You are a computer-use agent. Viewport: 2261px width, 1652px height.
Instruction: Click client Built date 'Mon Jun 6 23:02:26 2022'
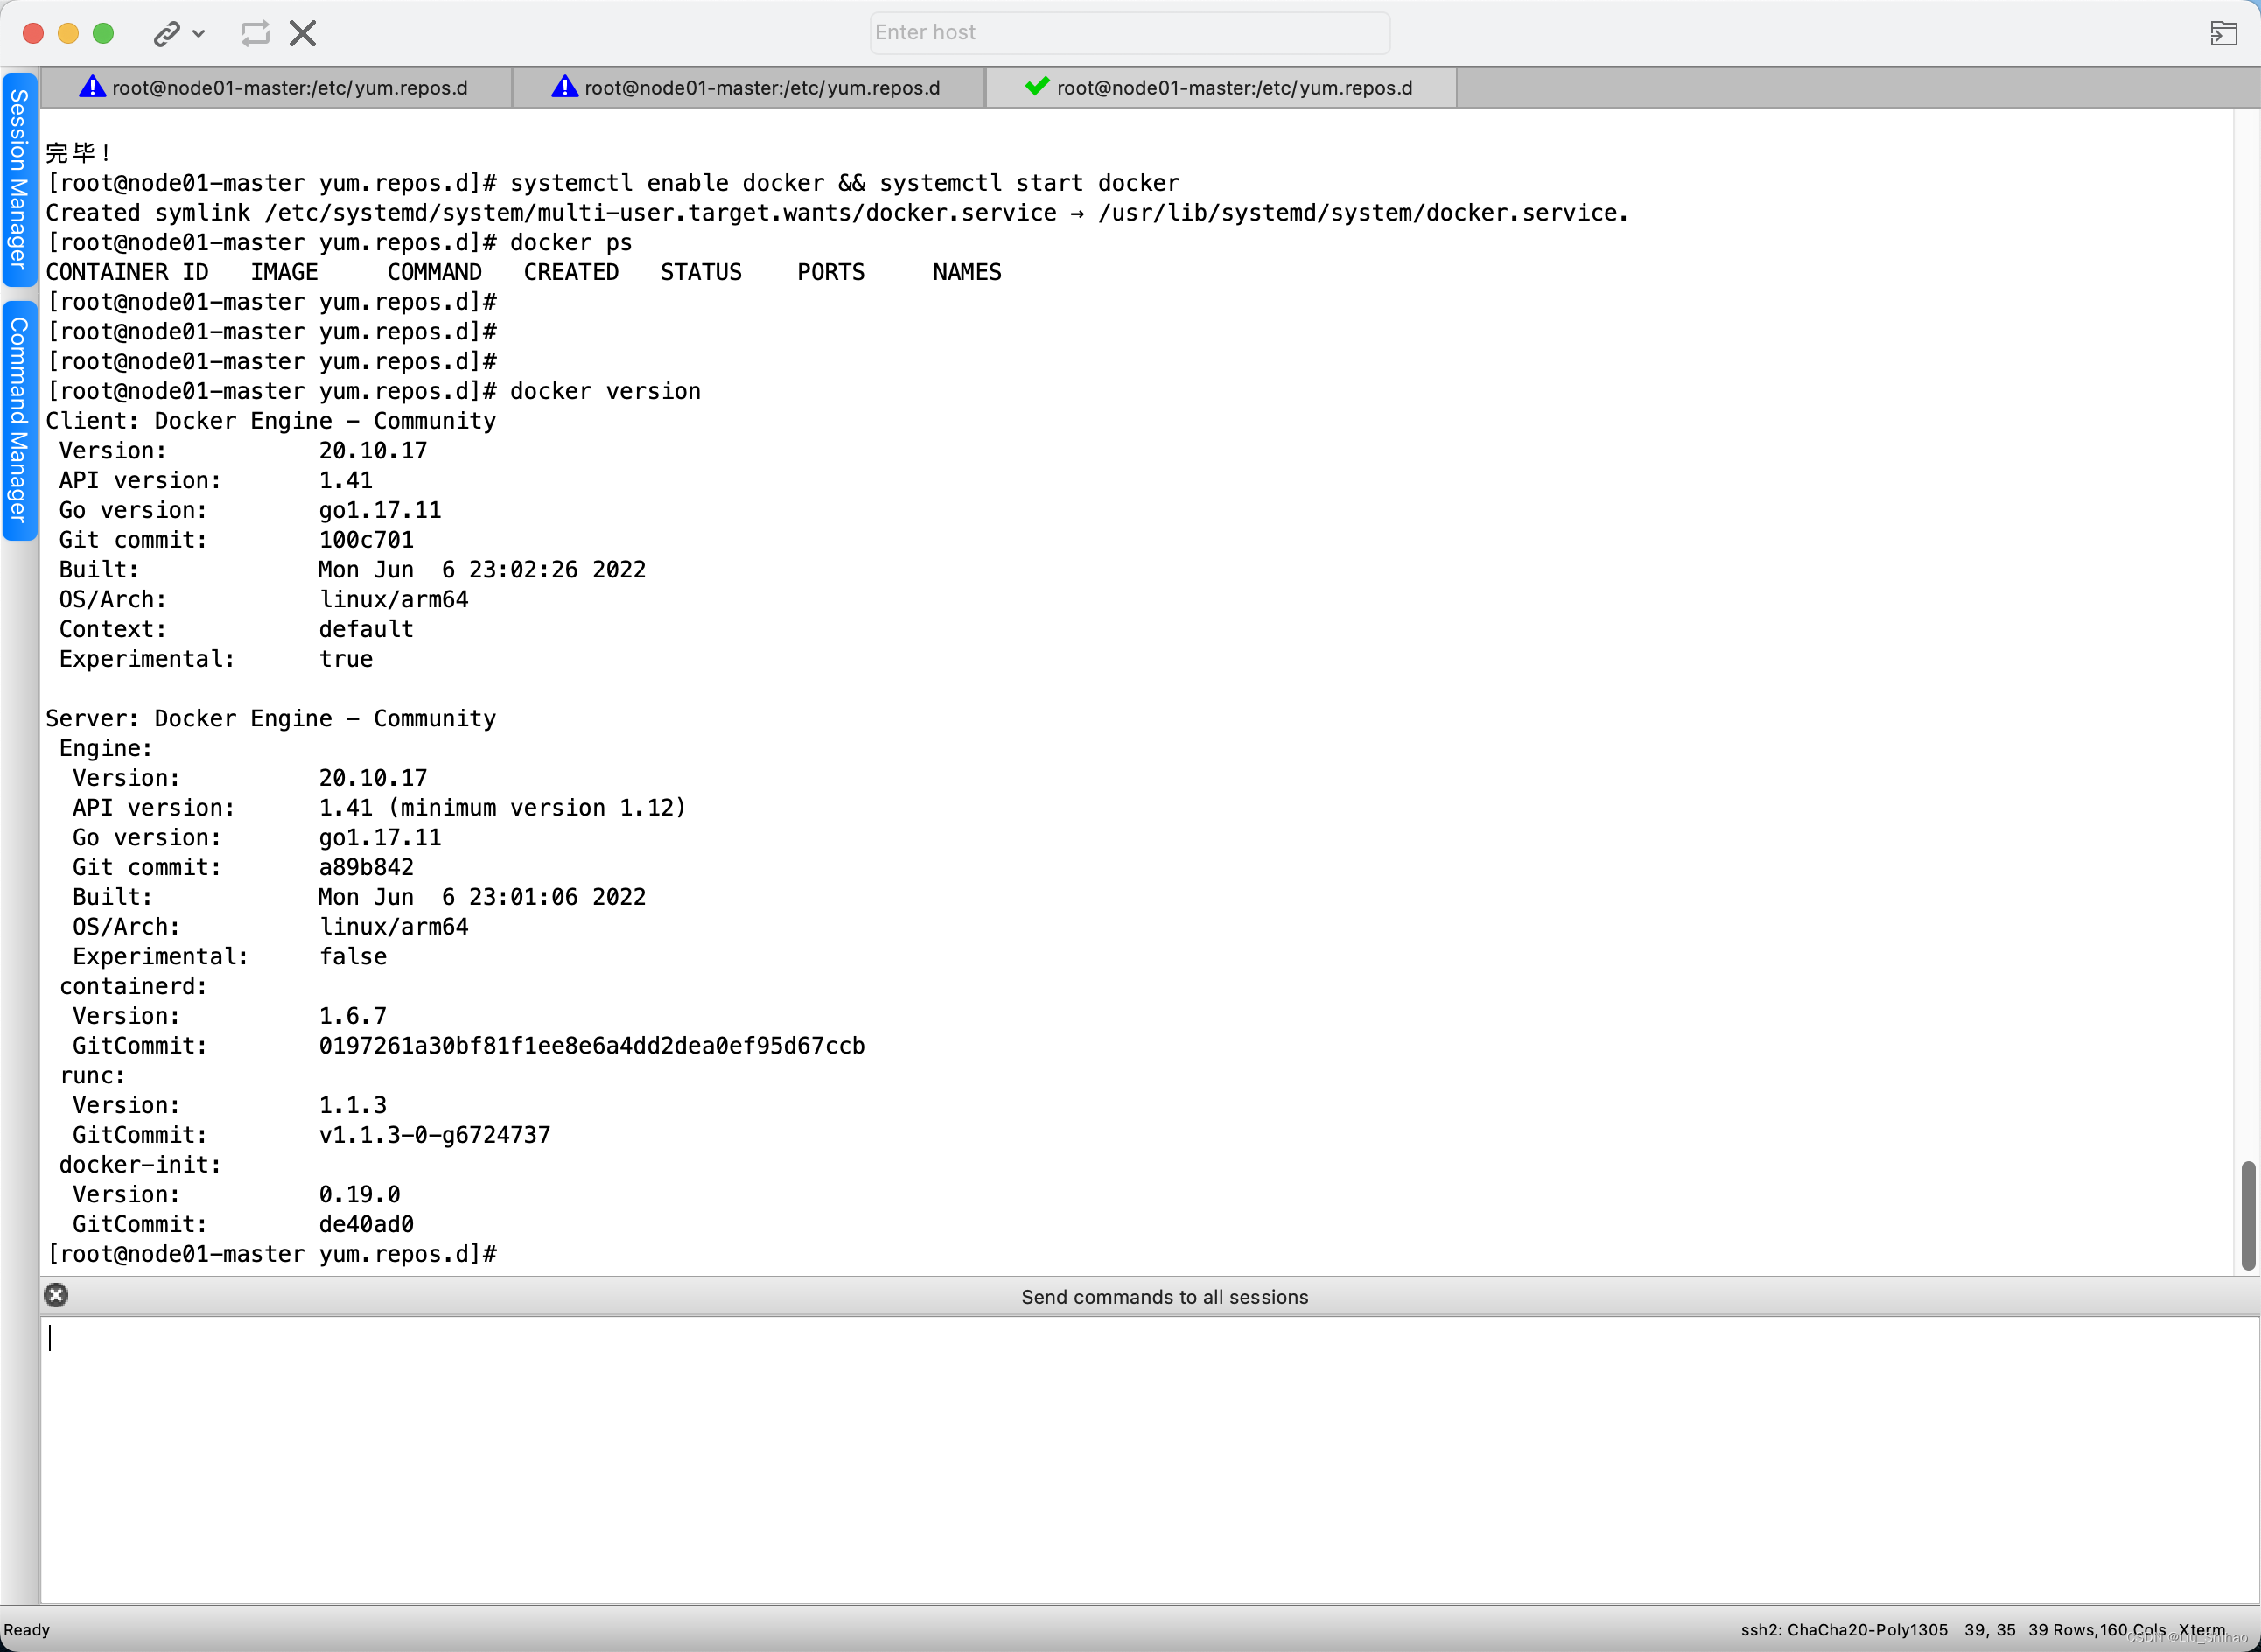click(482, 570)
